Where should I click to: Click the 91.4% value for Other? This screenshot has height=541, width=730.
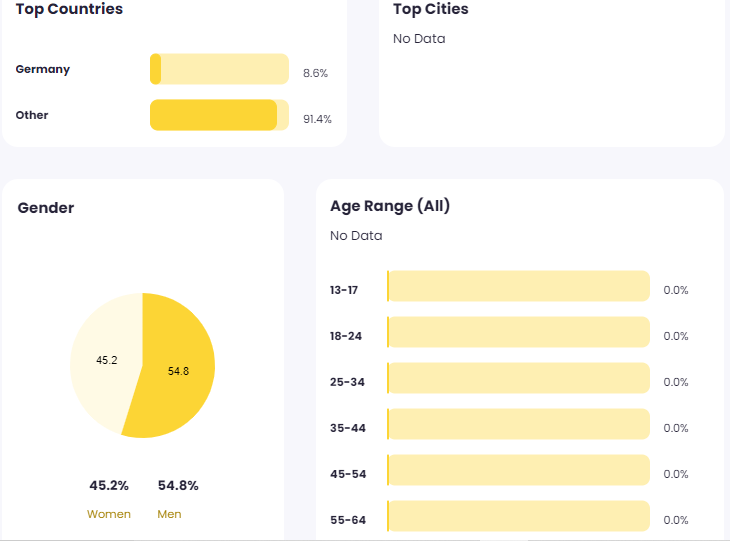317,119
